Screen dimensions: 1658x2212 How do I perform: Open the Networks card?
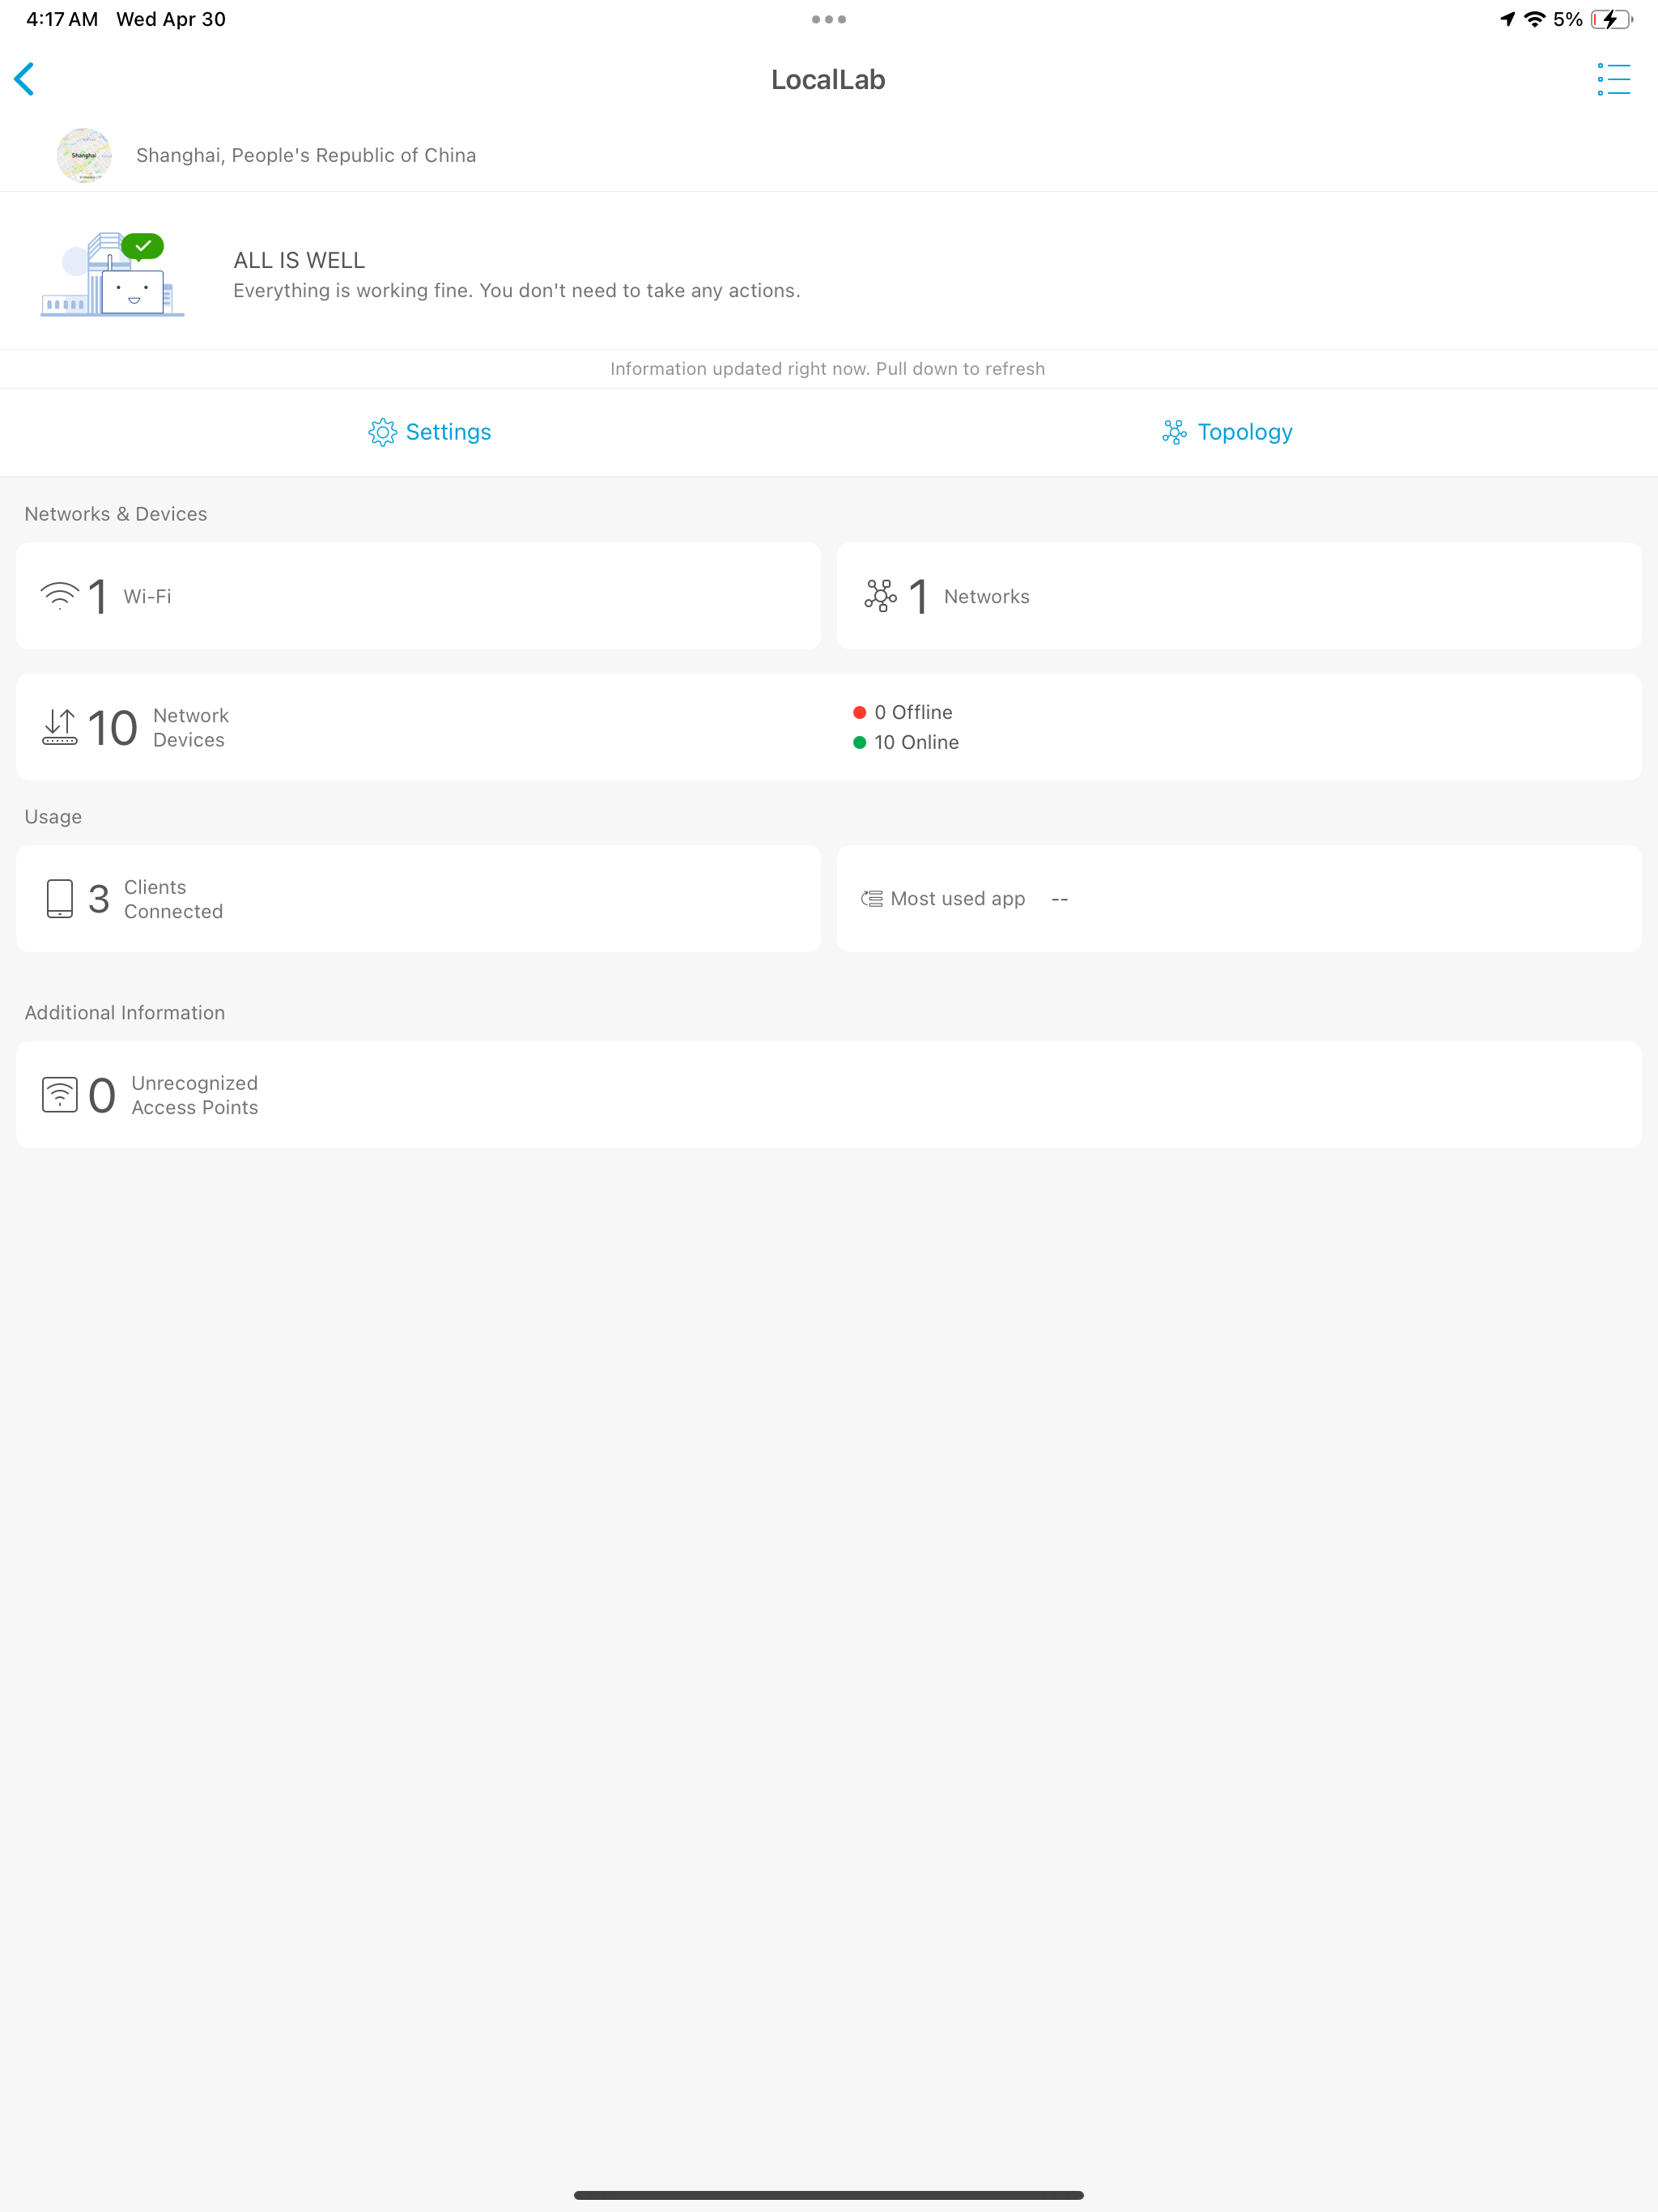(x=1239, y=596)
